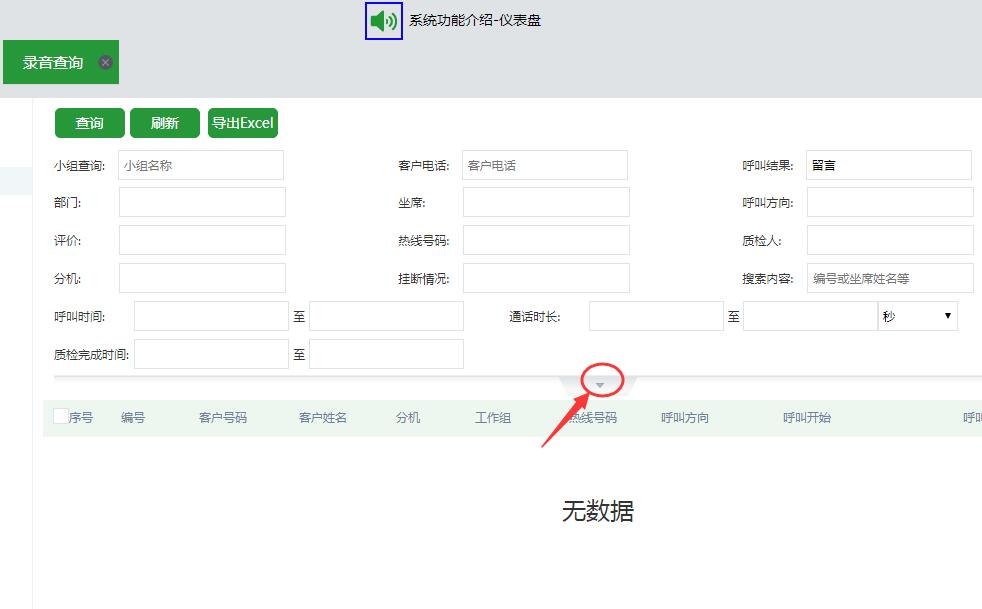982x609 pixels.
Task: Export results using 导出Excel
Action: 242,122
